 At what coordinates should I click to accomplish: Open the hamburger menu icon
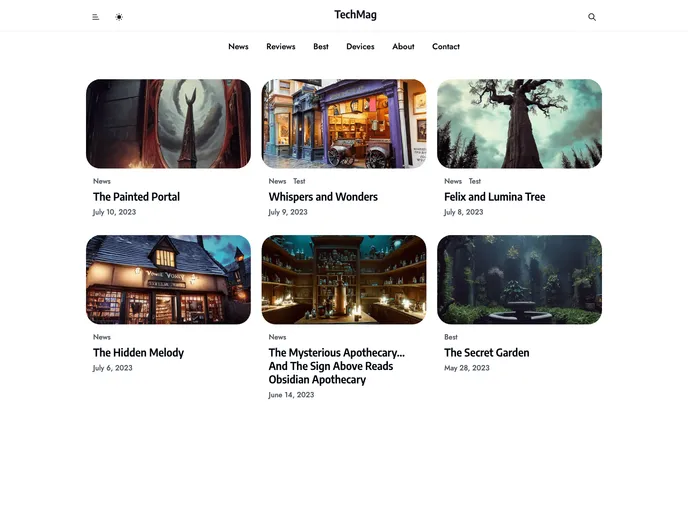point(96,17)
